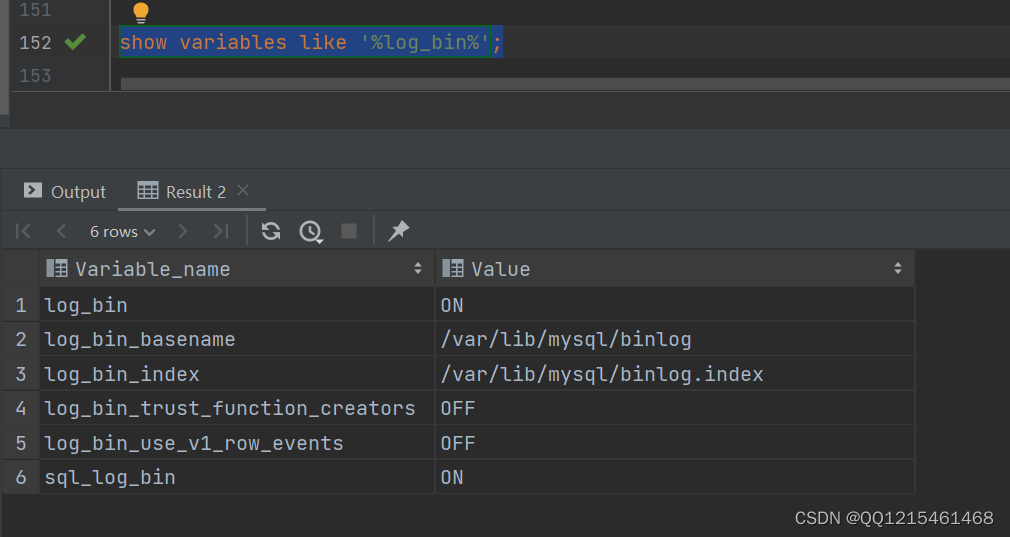1010x537 pixels.
Task: Pin the Result 2 tab
Action: tap(399, 231)
